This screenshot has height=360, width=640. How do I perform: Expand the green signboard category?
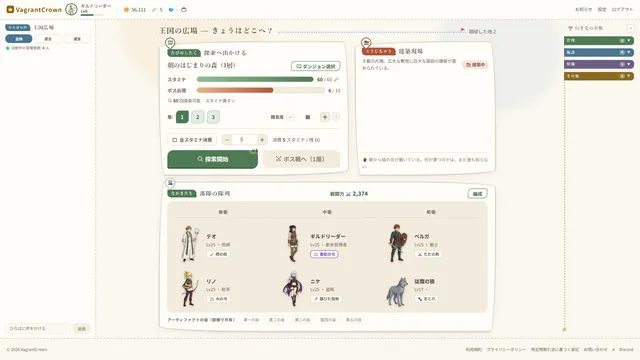pos(598,40)
